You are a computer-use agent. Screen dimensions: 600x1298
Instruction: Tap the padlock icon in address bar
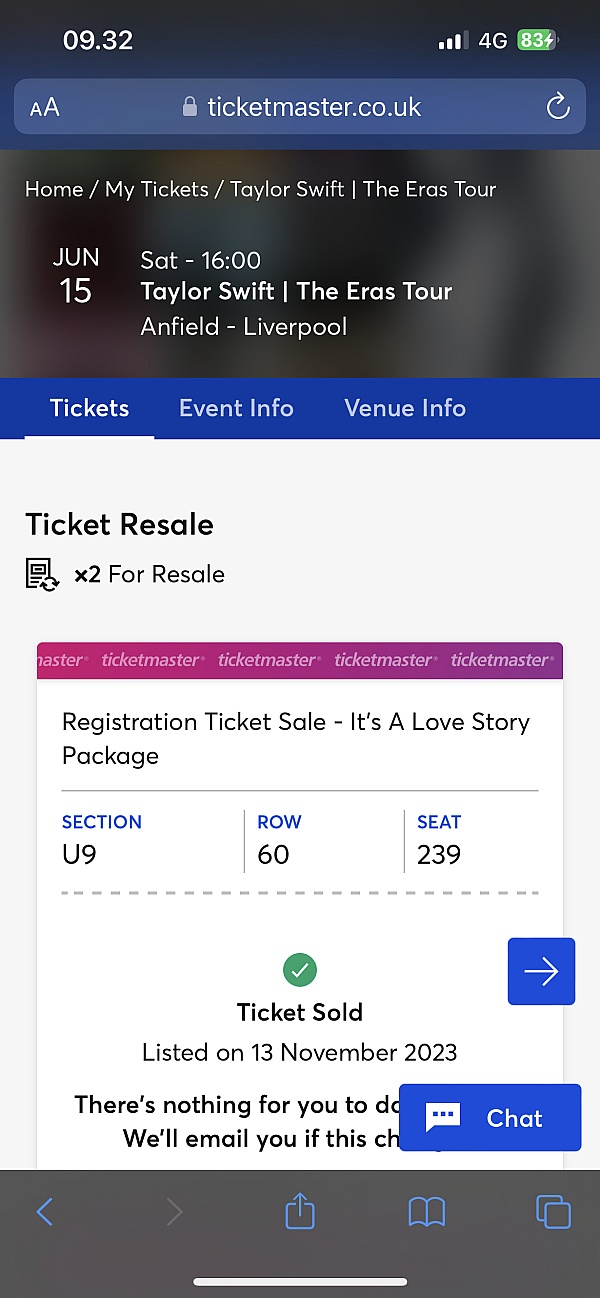[x=190, y=107]
